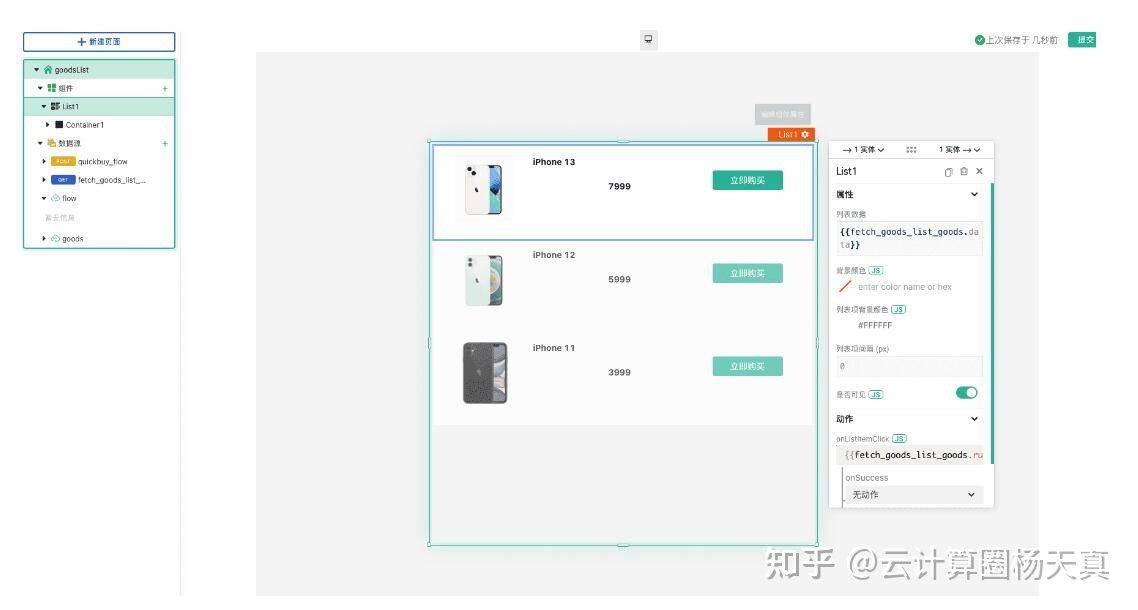Click the plus icon next to 组件 to add component
The width and height of the screenshot is (1138, 610).
tap(164, 88)
